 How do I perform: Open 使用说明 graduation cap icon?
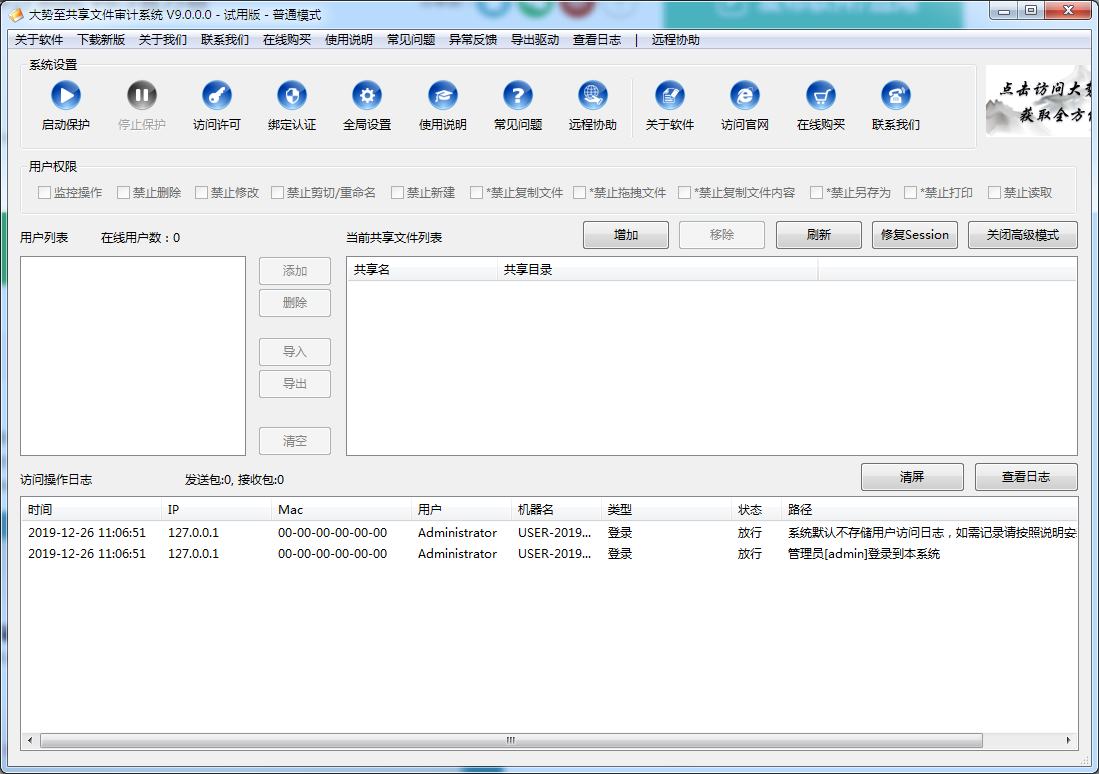443,95
